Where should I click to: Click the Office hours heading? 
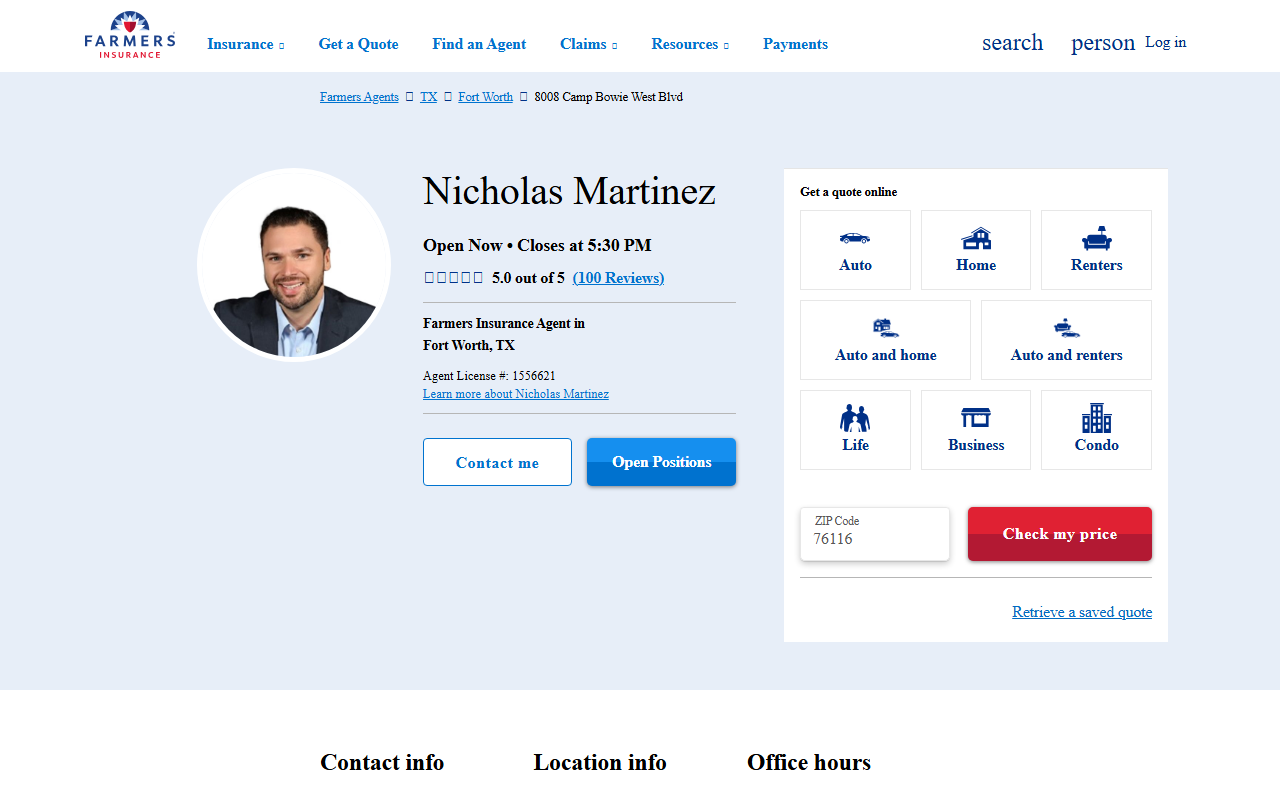click(809, 762)
